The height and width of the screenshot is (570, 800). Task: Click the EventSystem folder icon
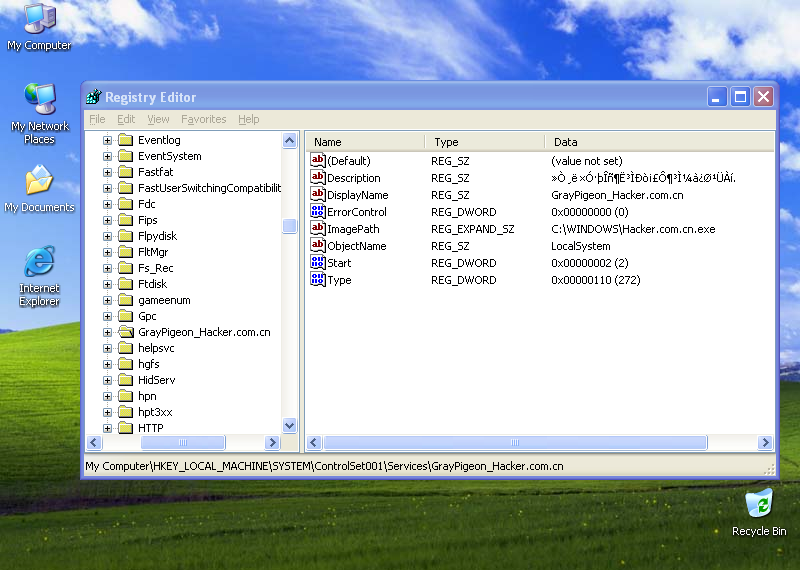(126, 156)
